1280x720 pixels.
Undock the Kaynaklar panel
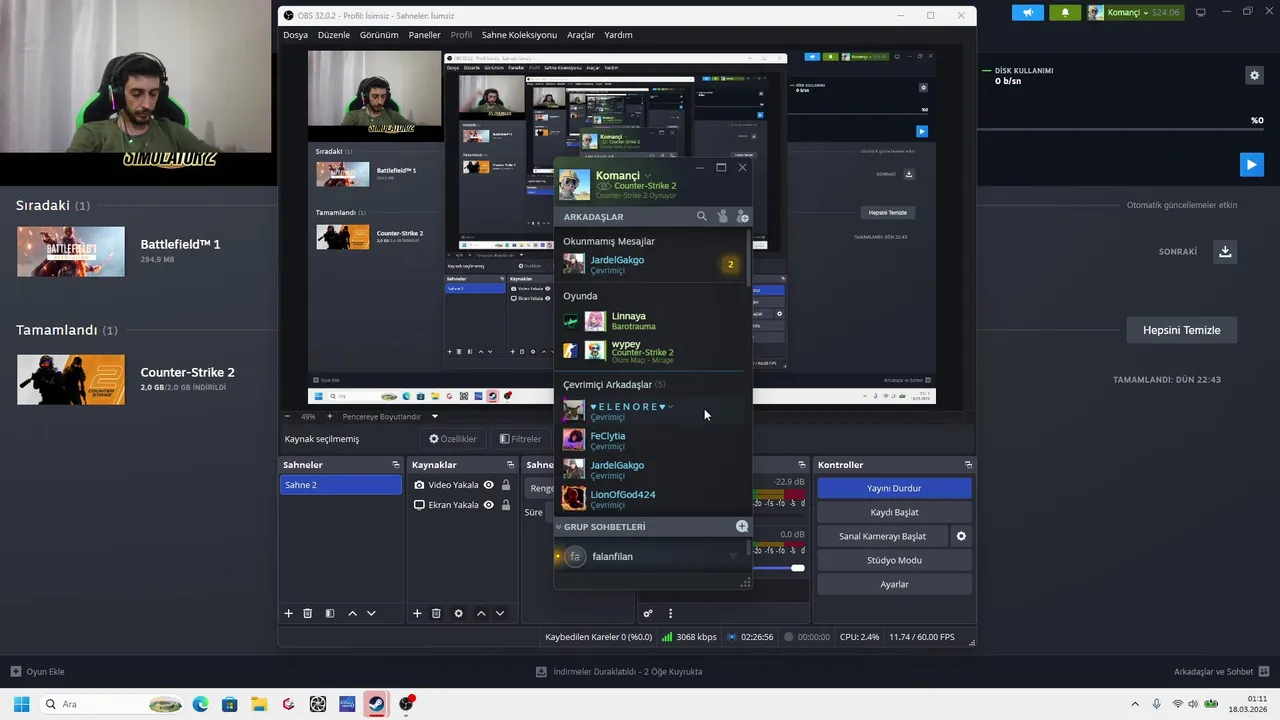pos(510,465)
